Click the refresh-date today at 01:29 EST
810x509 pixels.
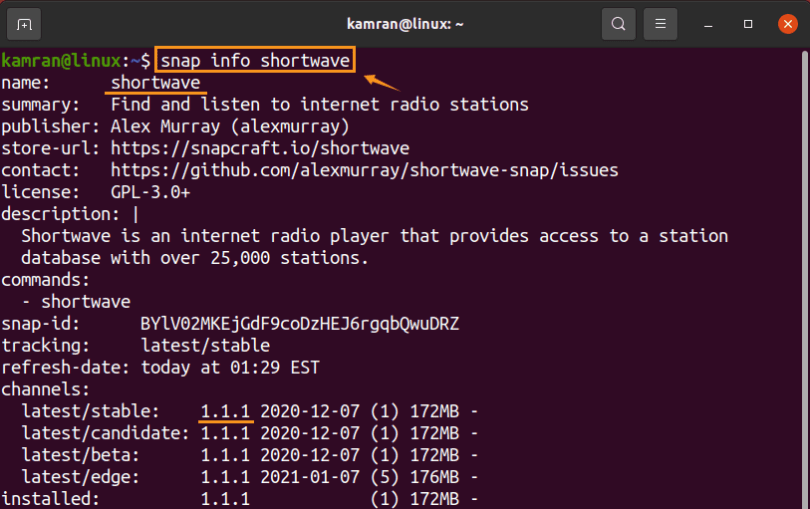(x=230, y=367)
